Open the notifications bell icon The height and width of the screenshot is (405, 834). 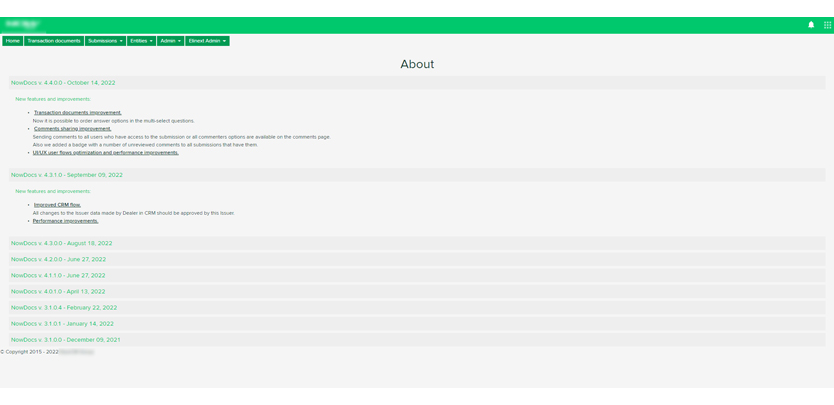811,25
